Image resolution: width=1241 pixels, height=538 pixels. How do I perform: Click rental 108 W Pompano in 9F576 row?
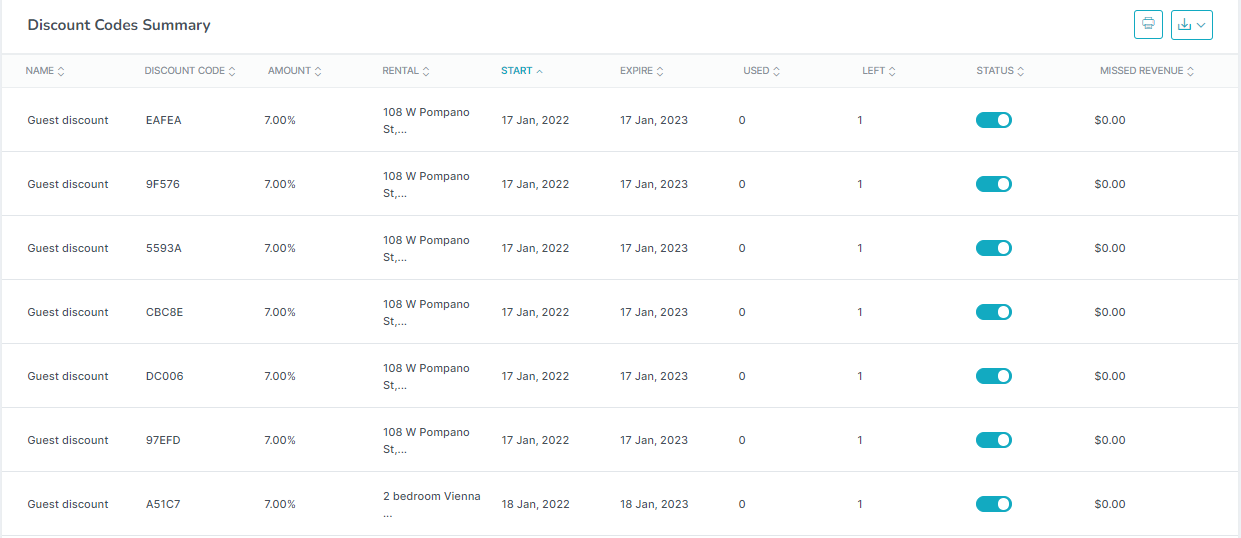[426, 184]
